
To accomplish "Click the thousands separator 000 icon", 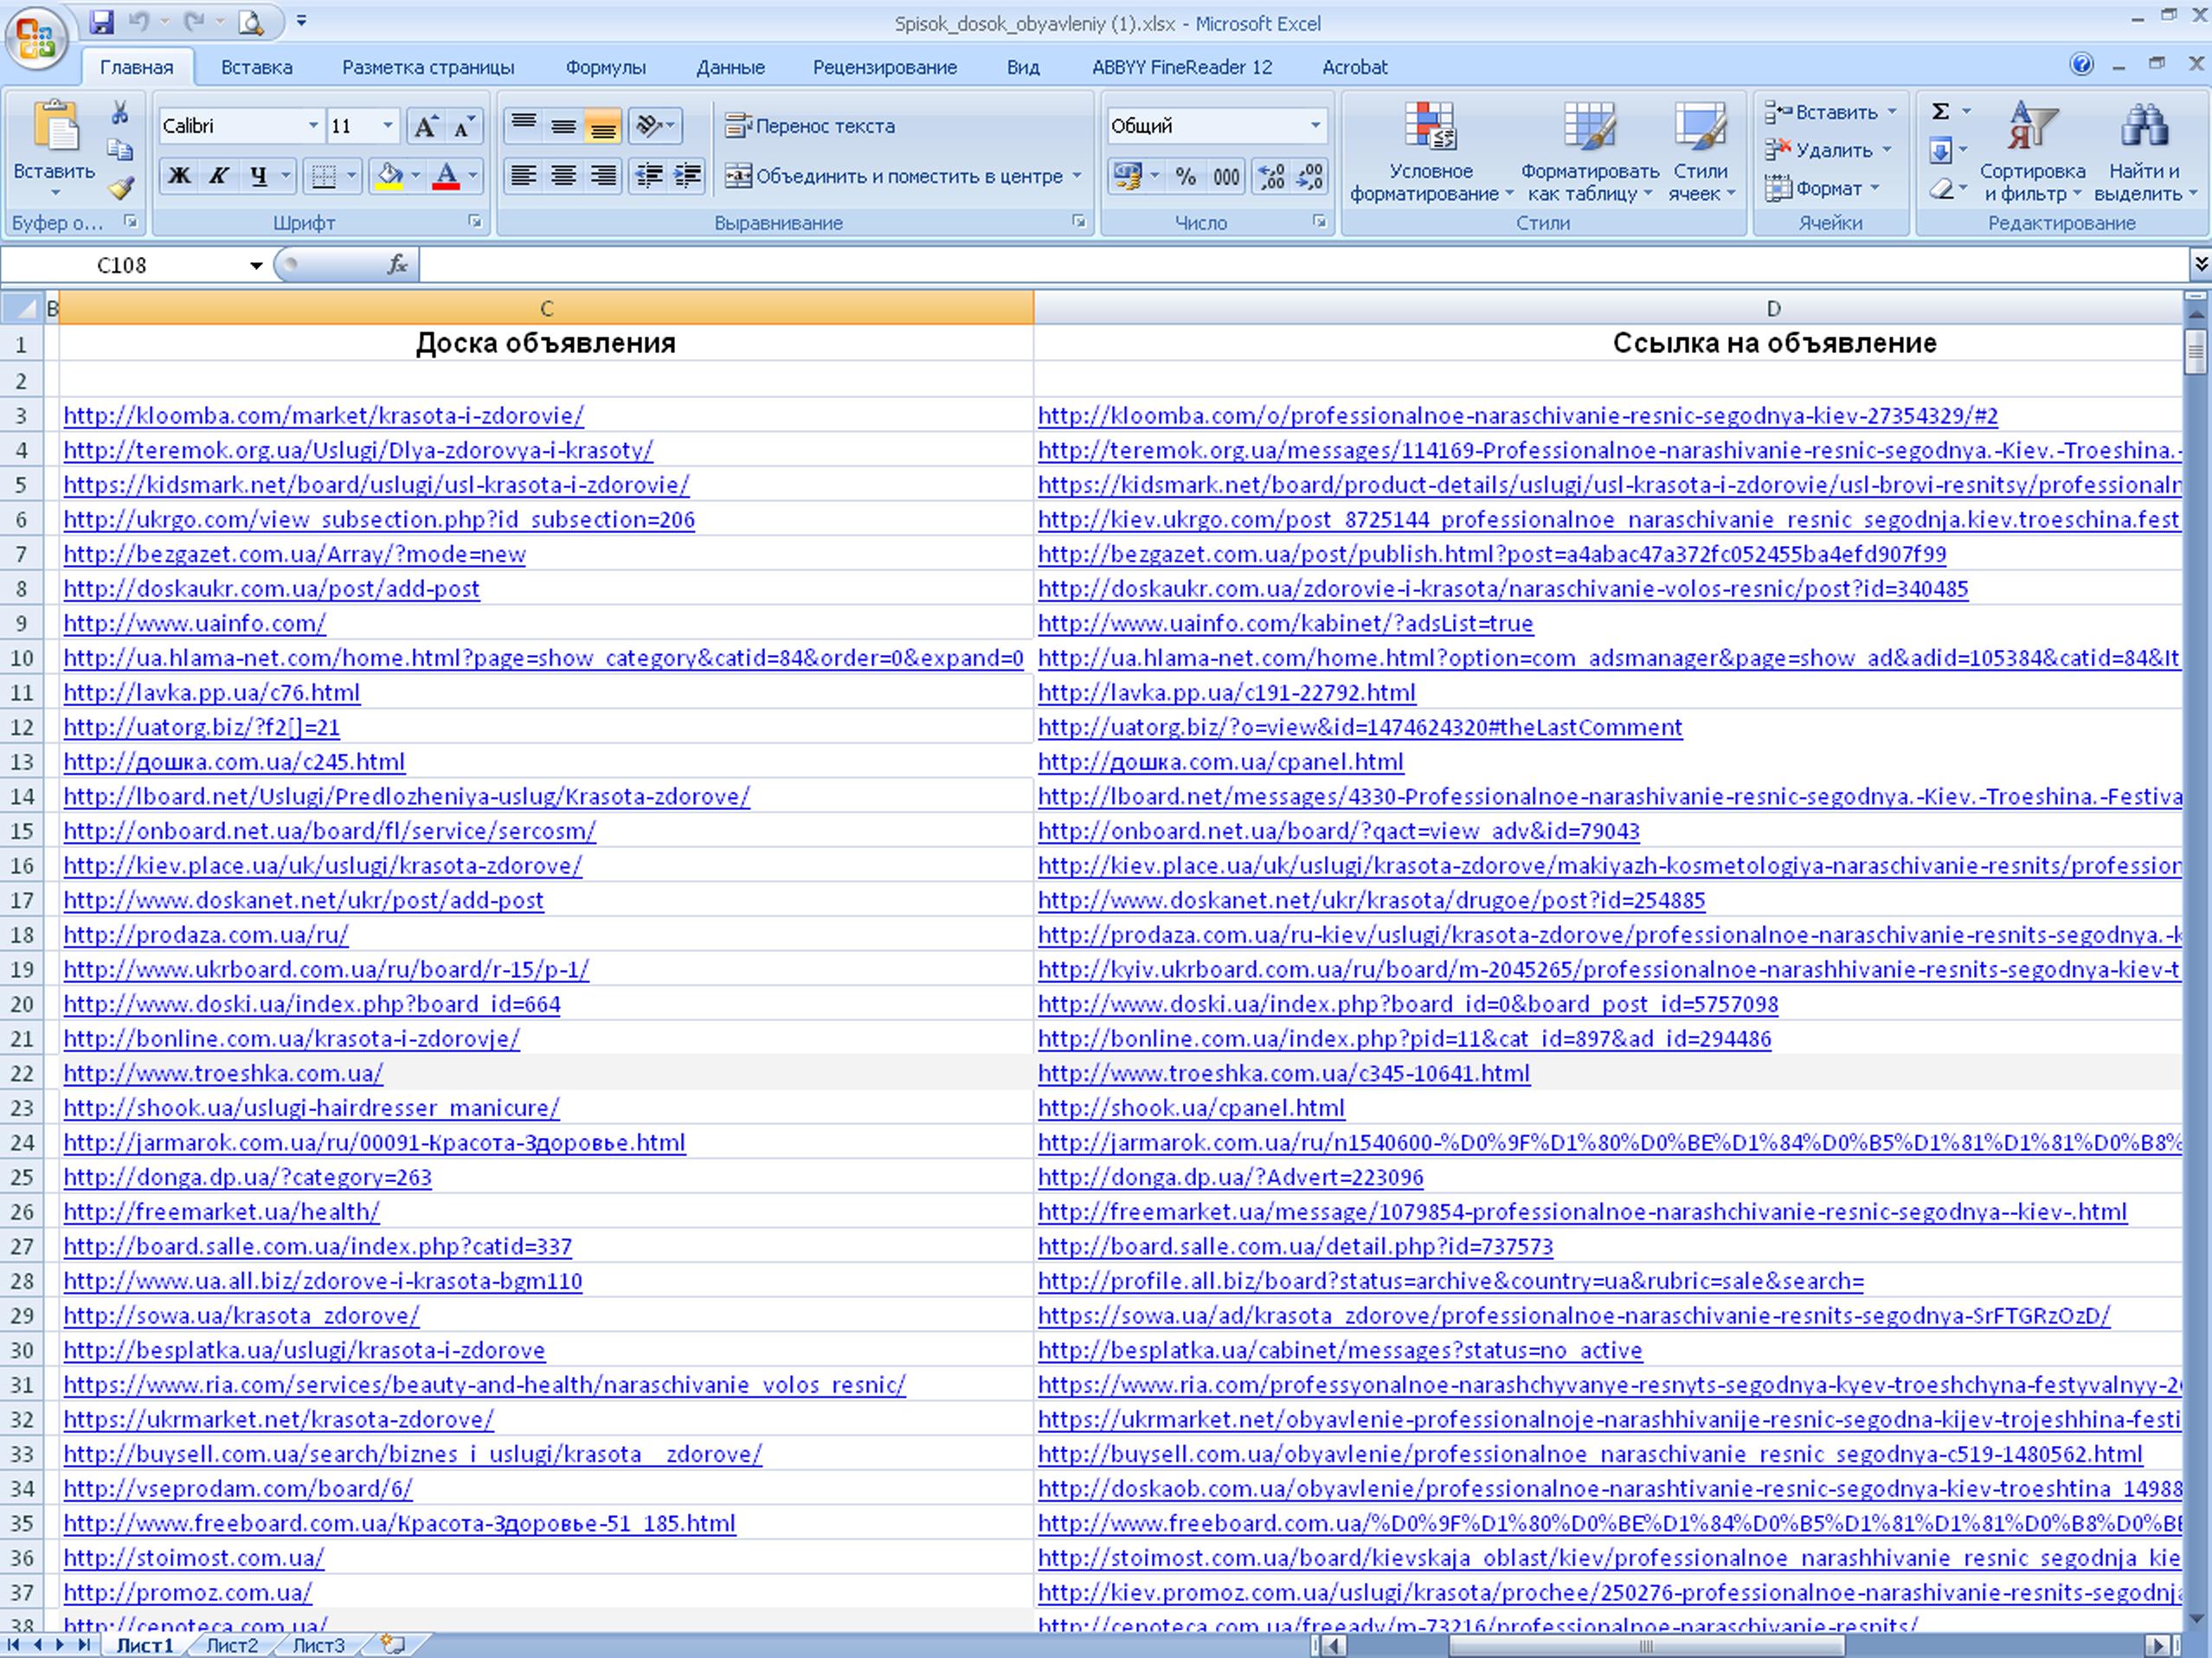I will pyautogui.click(x=1226, y=177).
